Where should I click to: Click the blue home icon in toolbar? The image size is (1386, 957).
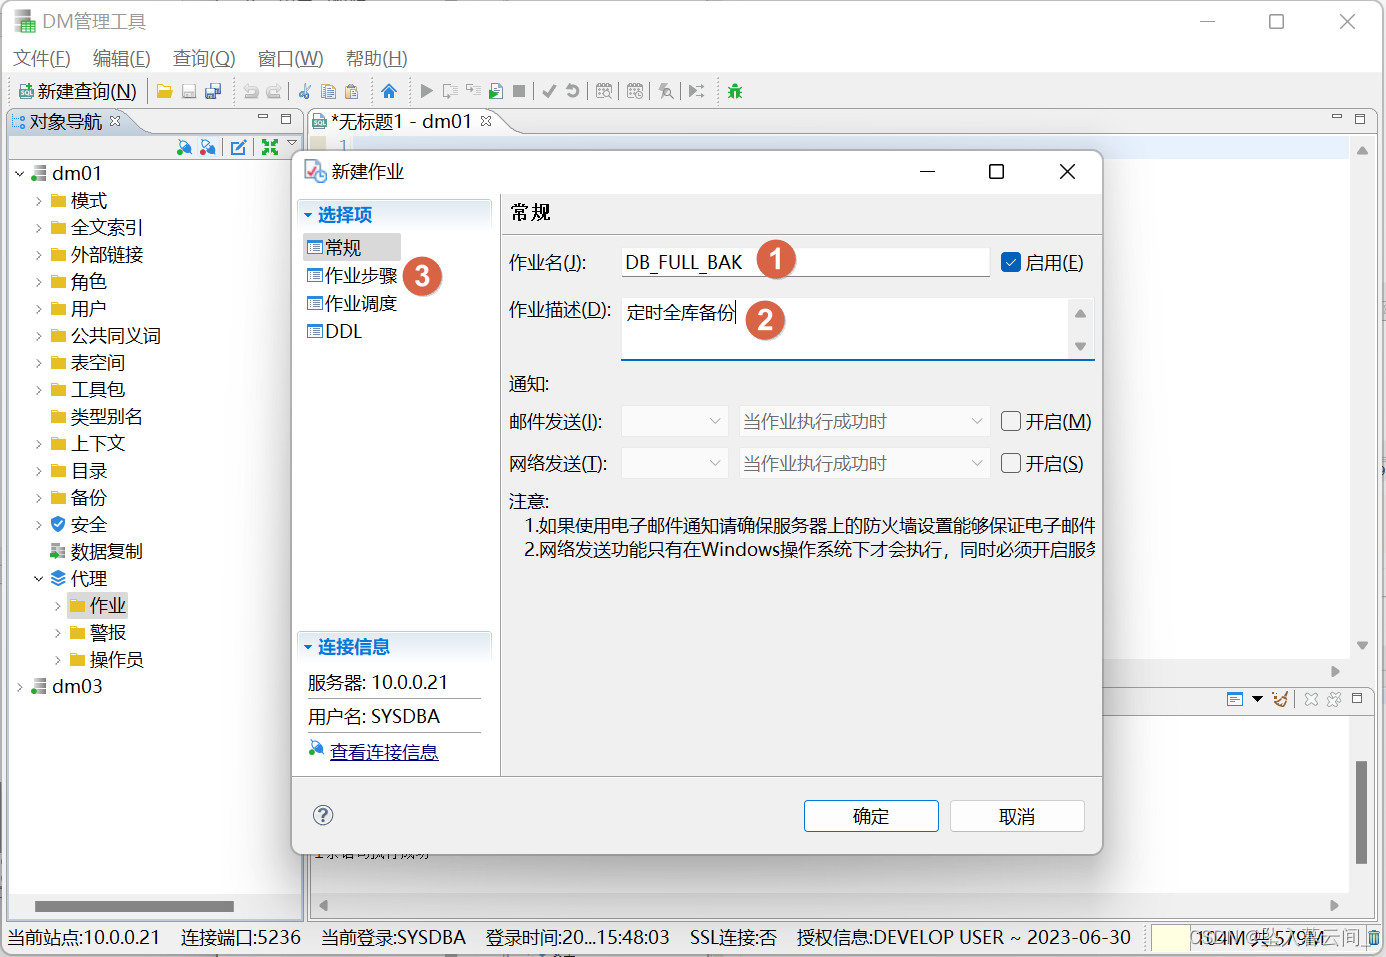(x=389, y=91)
